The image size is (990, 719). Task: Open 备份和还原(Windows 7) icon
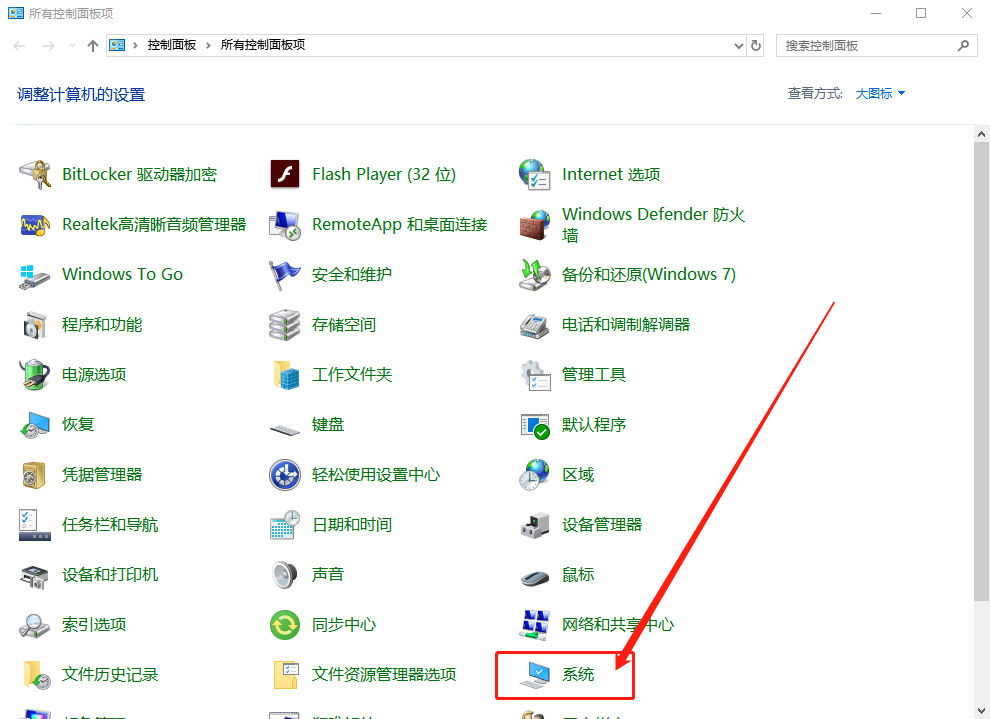tap(535, 275)
